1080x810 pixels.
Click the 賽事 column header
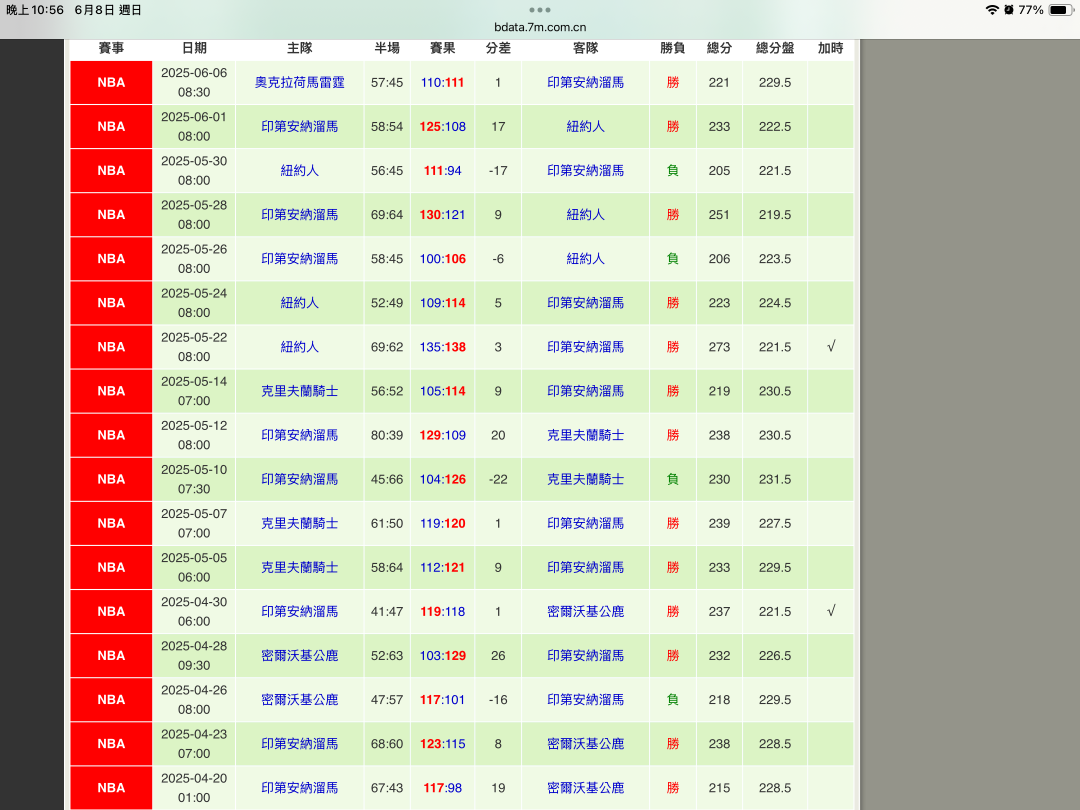pyautogui.click(x=111, y=48)
